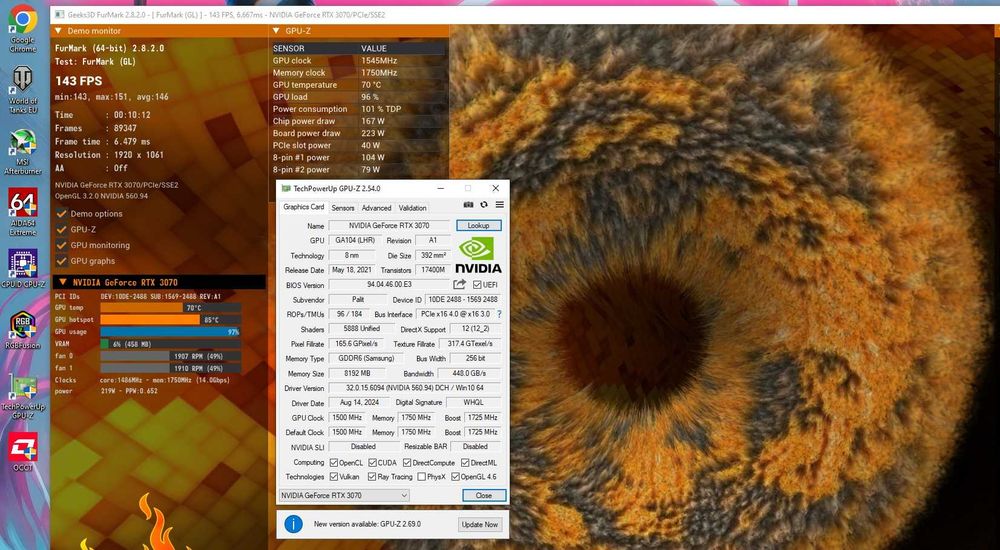Click the Driver Version field
Image resolution: width=1000 pixels, height=550 pixels.
click(415, 388)
